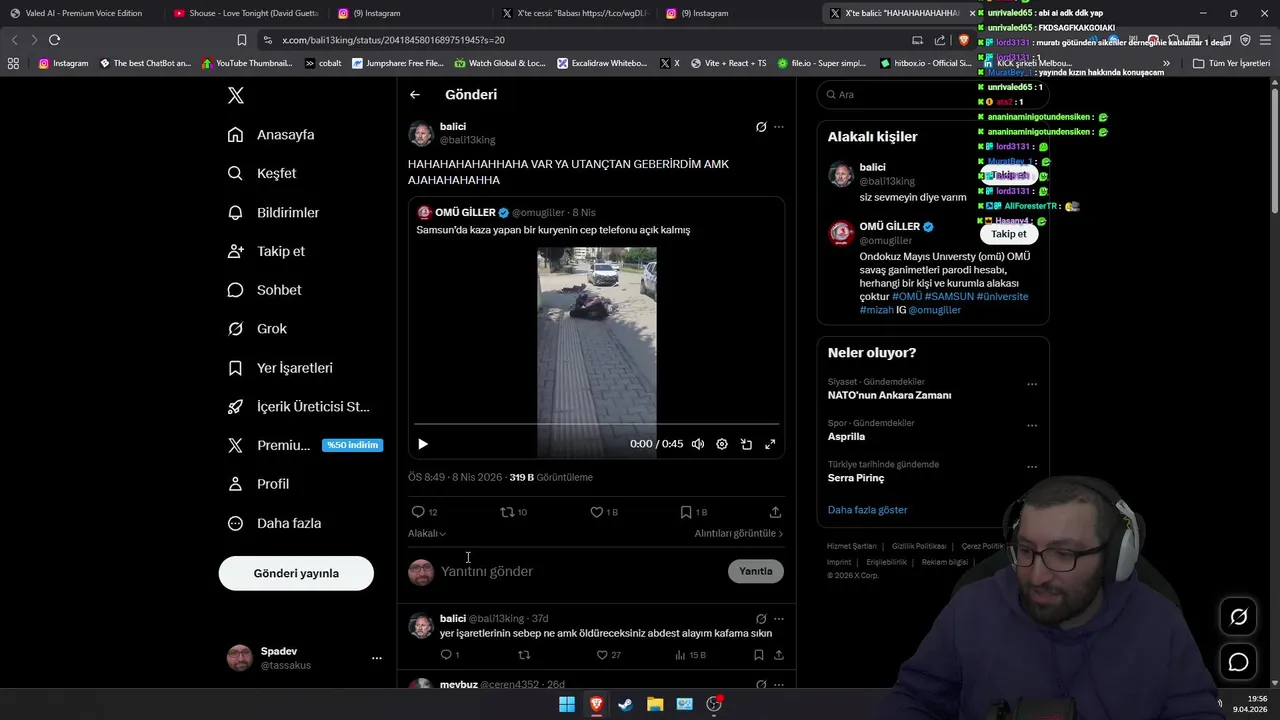Open options for Serra Pirinç trend
The width and height of the screenshot is (1280, 720).
pyautogui.click(x=1032, y=467)
